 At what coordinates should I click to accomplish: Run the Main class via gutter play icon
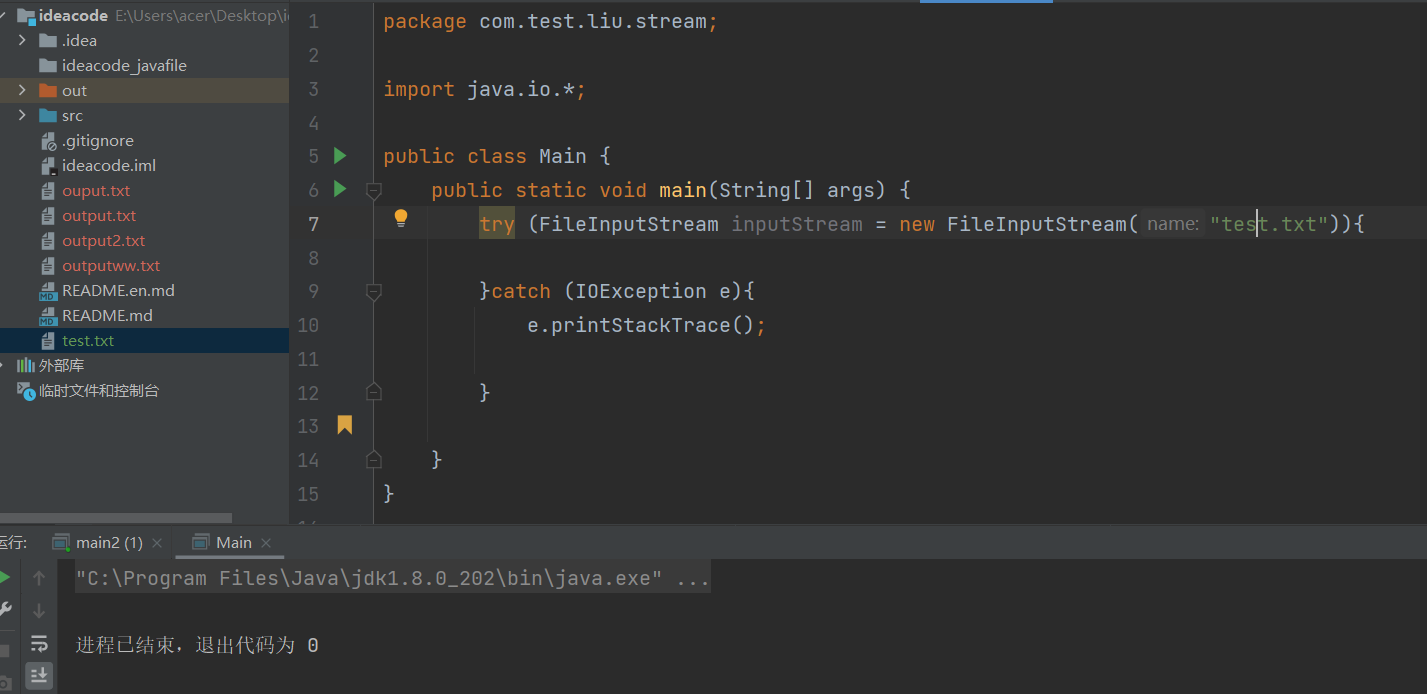(x=338, y=155)
